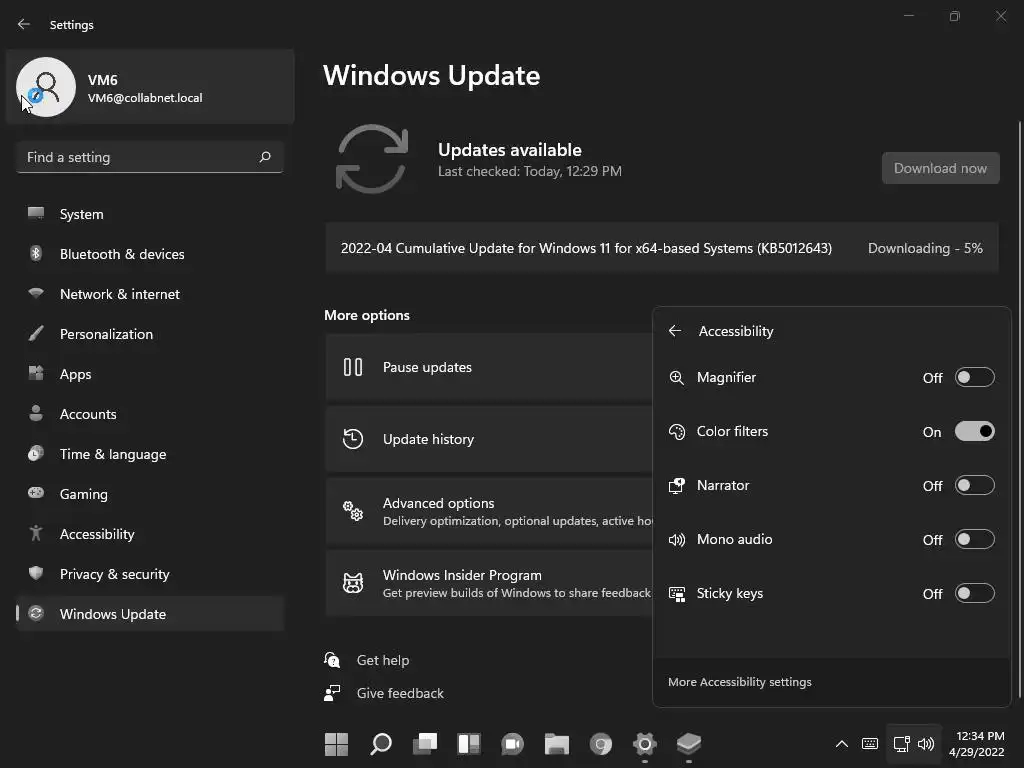Click the Give feedback link

[400, 693]
